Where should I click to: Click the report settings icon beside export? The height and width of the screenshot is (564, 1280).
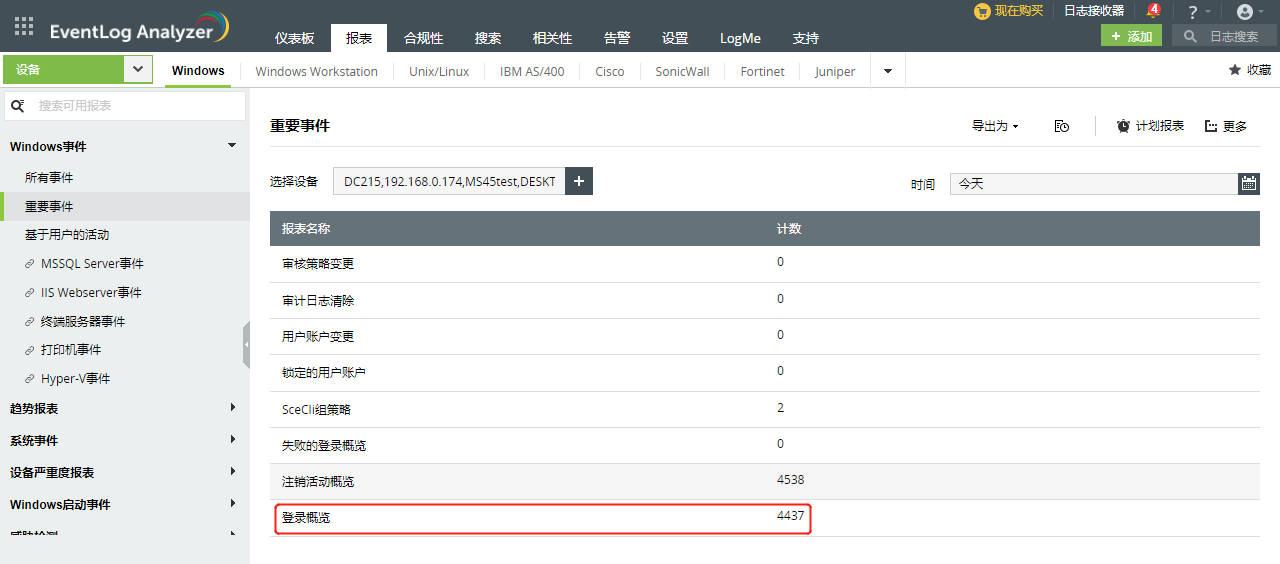pyautogui.click(x=1062, y=126)
